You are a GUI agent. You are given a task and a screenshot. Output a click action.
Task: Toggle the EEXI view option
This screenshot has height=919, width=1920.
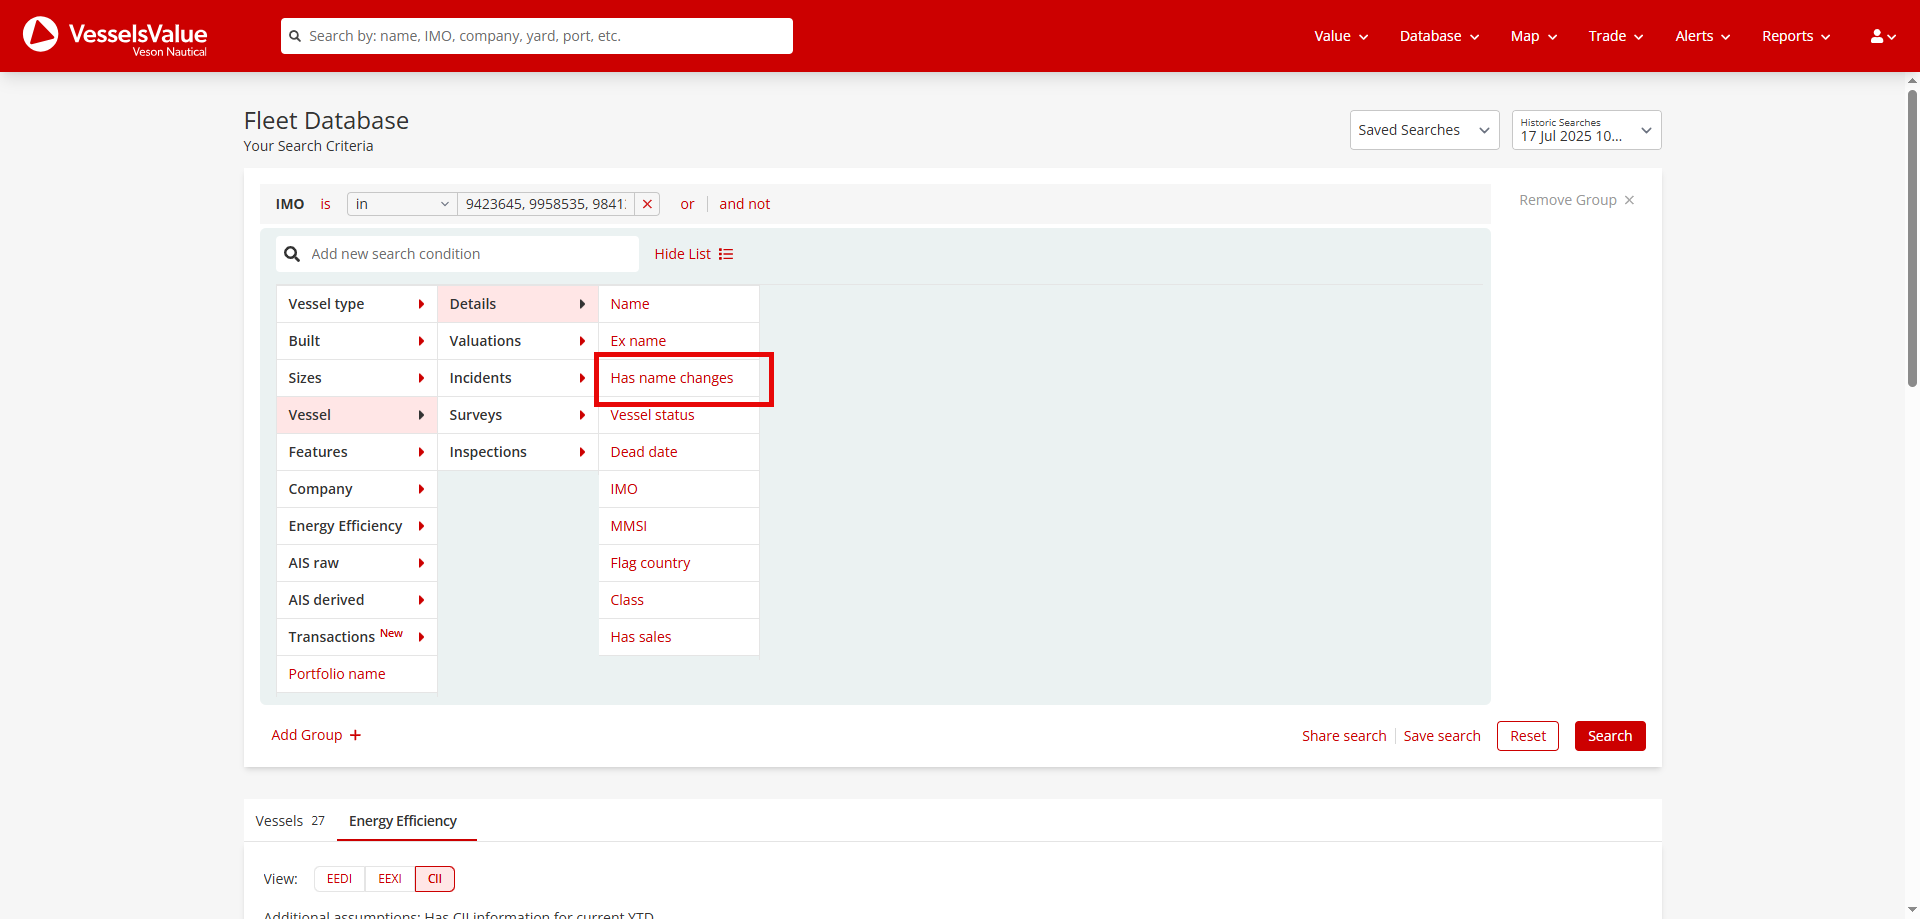[x=389, y=879]
